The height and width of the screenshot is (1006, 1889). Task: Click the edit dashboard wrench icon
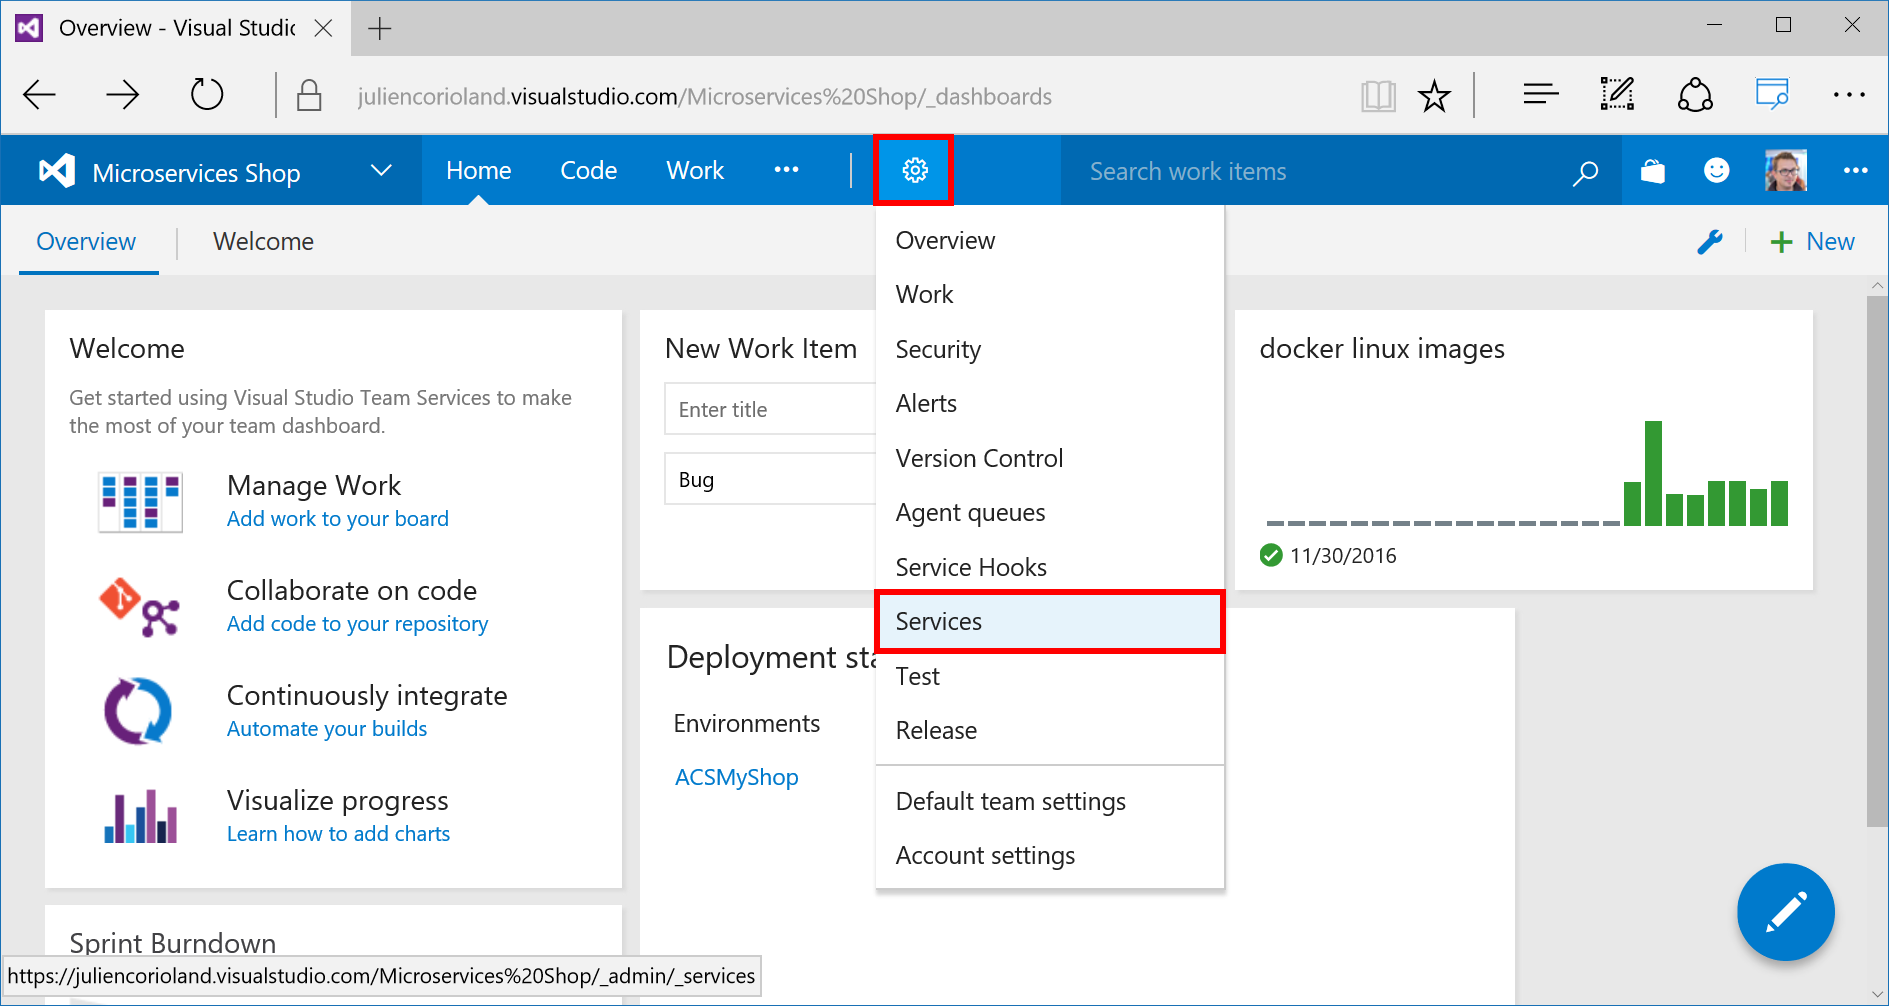[1710, 242]
